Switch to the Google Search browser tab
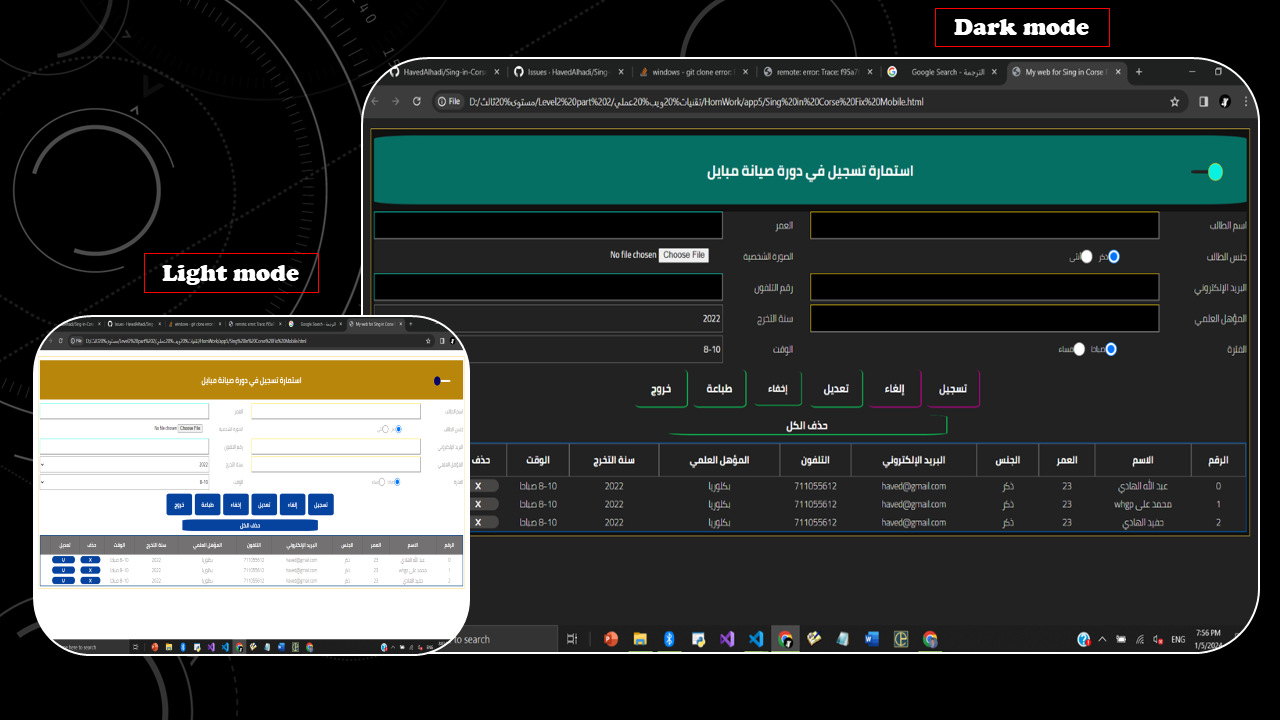Viewport: 1280px width, 720px height. [942, 72]
